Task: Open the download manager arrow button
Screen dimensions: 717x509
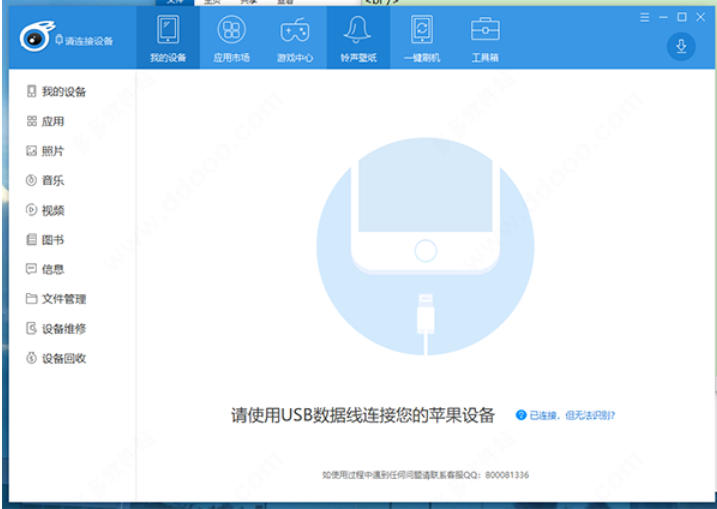Action: (681, 46)
